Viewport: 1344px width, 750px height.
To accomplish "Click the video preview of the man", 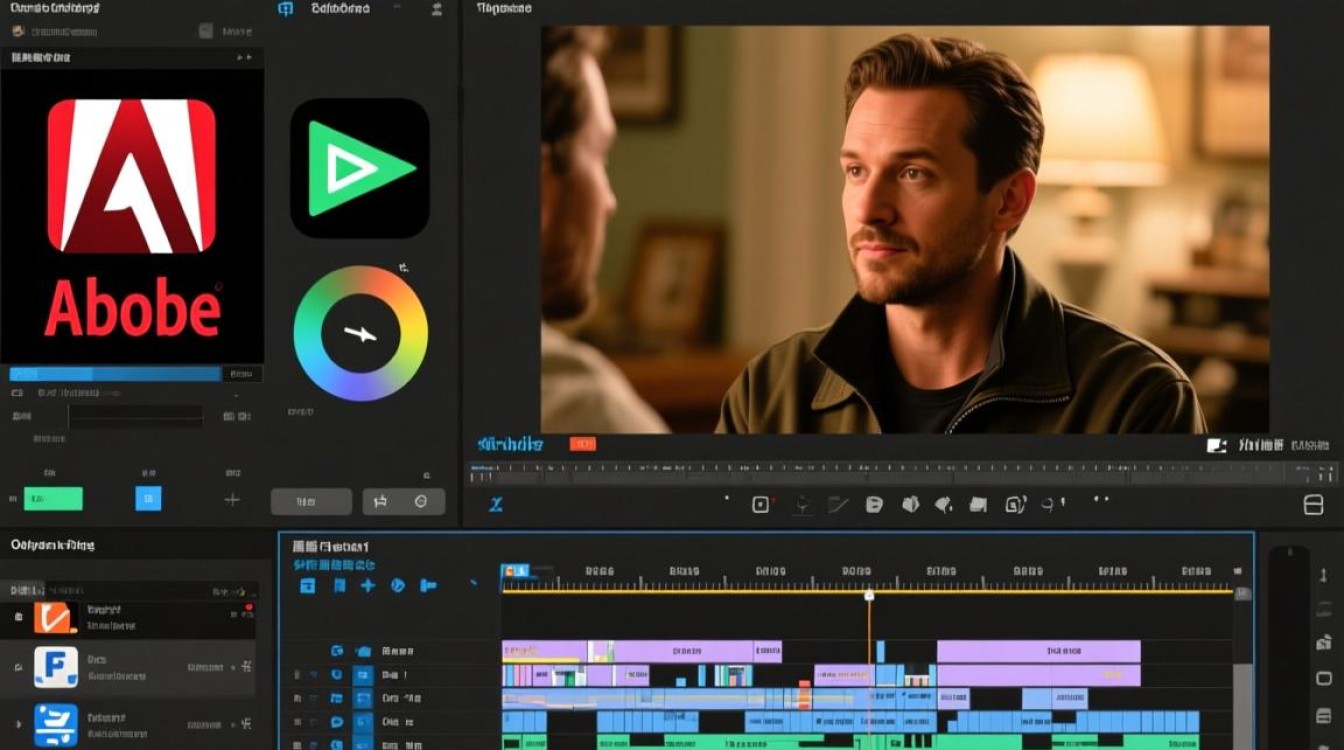I will 905,229.
